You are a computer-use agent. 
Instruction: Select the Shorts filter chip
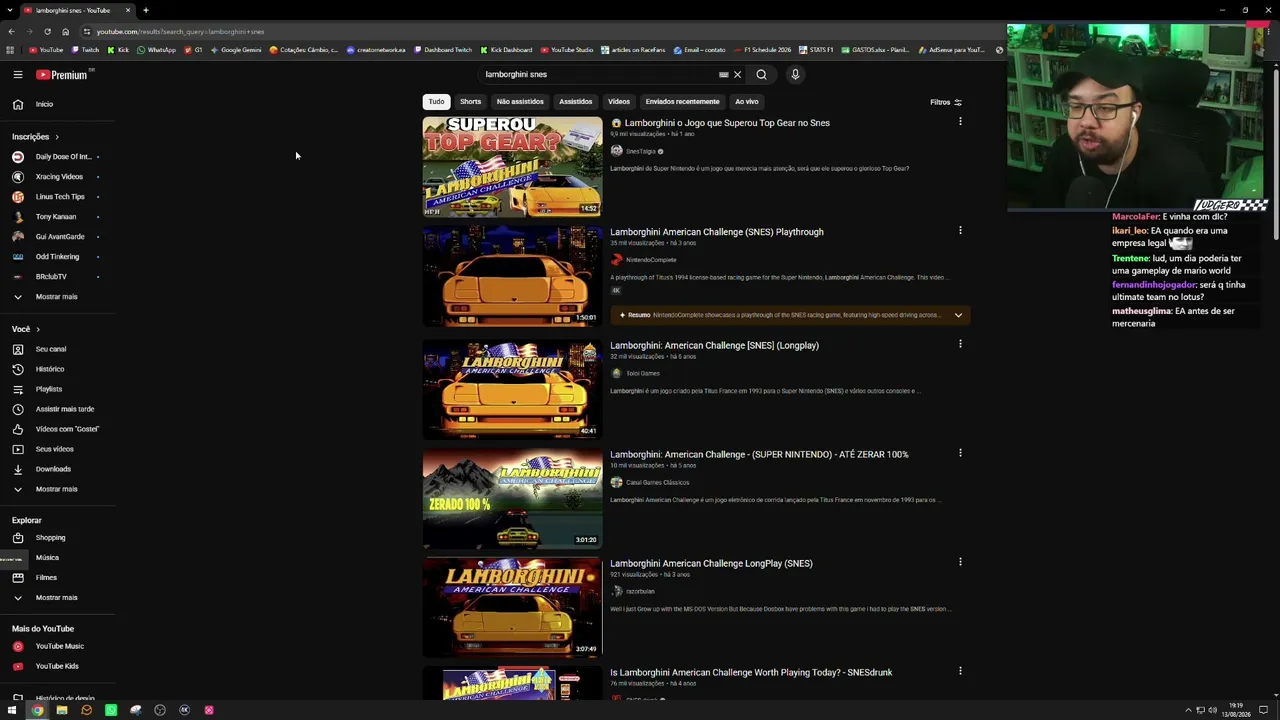[470, 101]
